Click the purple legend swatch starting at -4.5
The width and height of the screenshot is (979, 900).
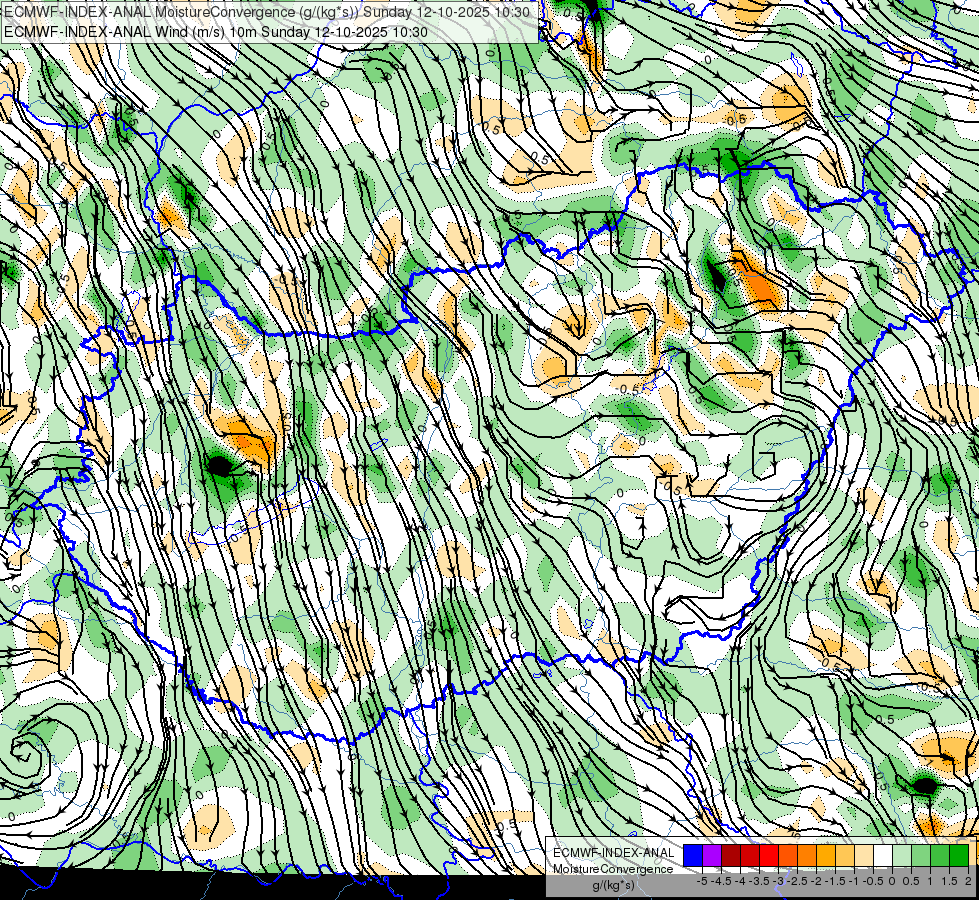click(712, 856)
